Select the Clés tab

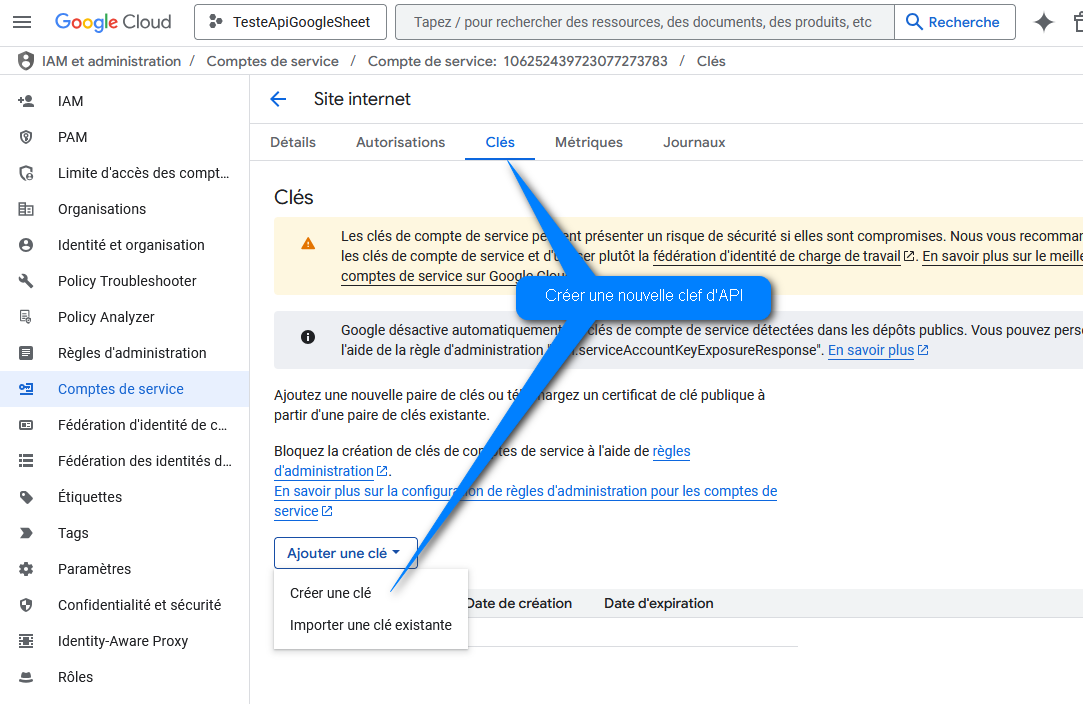point(500,142)
